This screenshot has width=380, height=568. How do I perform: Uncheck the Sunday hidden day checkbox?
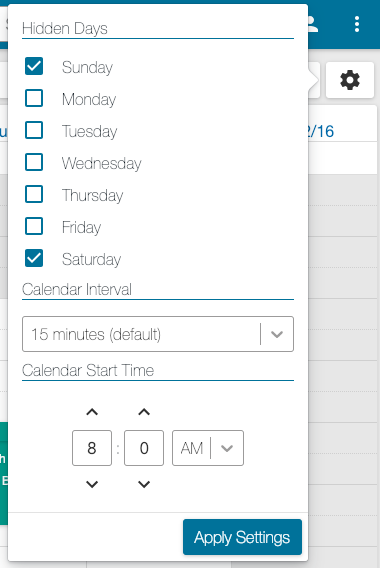click(34, 66)
